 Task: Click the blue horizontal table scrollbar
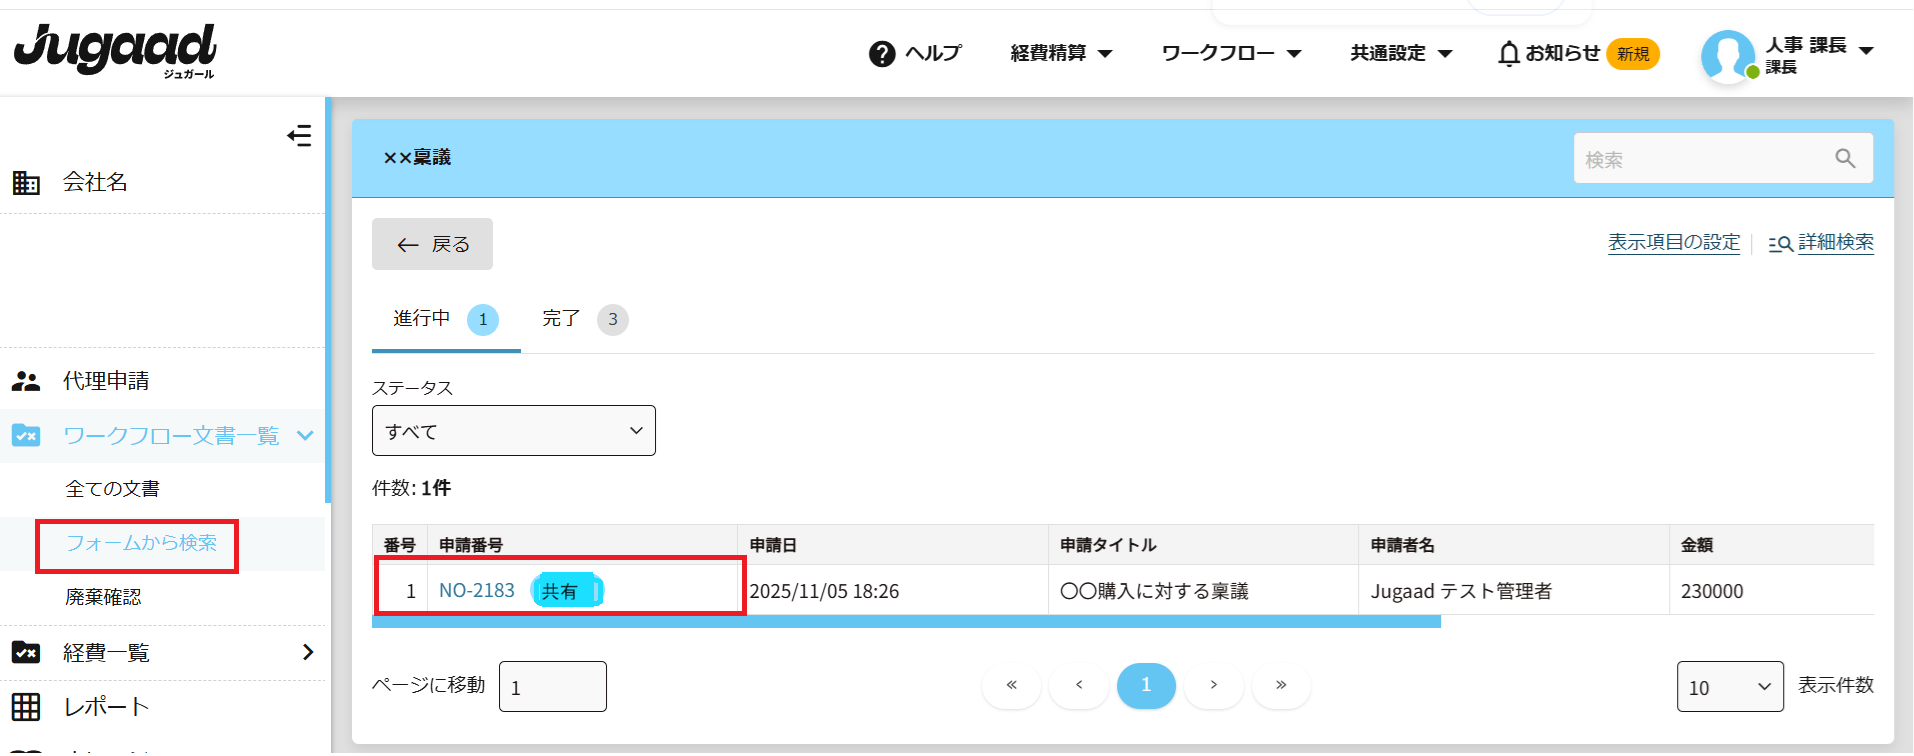click(905, 622)
